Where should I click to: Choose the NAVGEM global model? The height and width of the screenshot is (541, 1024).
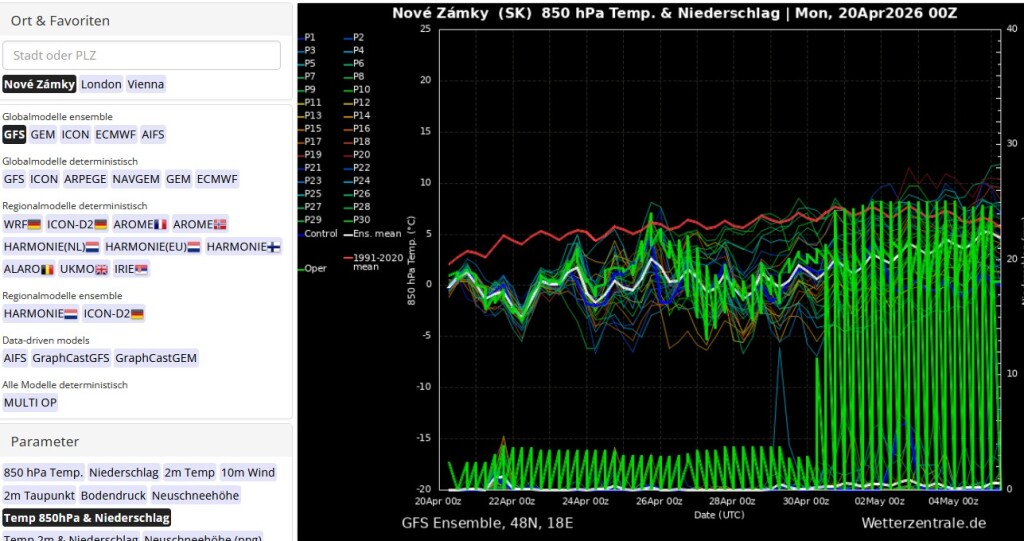[x=135, y=179]
